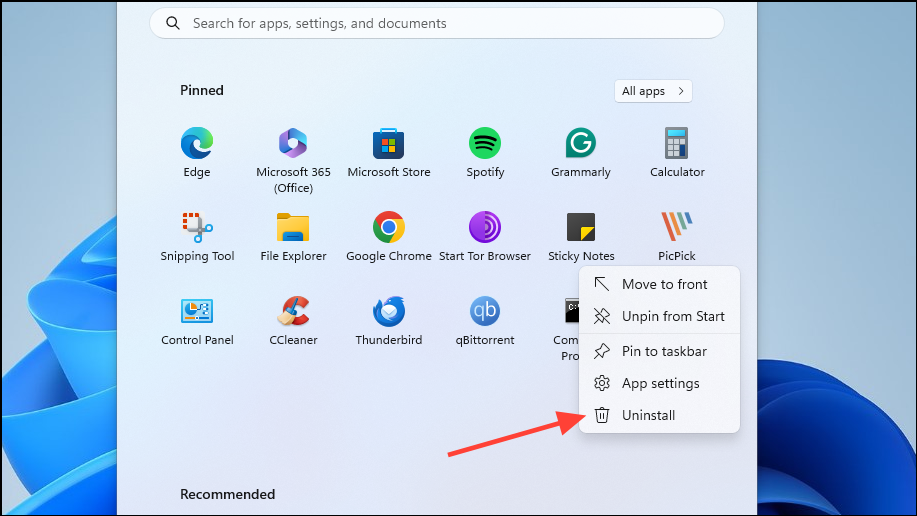Open File Explorer from pinned apps
This screenshot has height=516, width=917.
tap(293, 237)
